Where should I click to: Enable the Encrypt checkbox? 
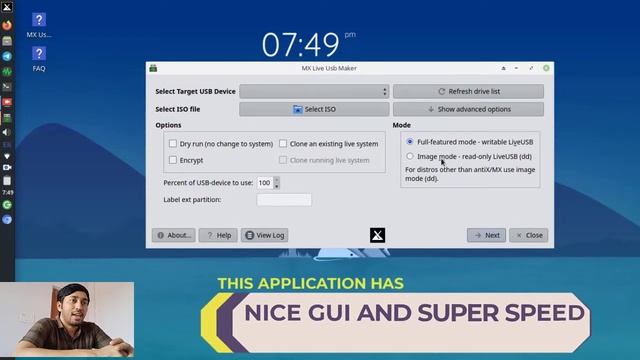(173, 160)
